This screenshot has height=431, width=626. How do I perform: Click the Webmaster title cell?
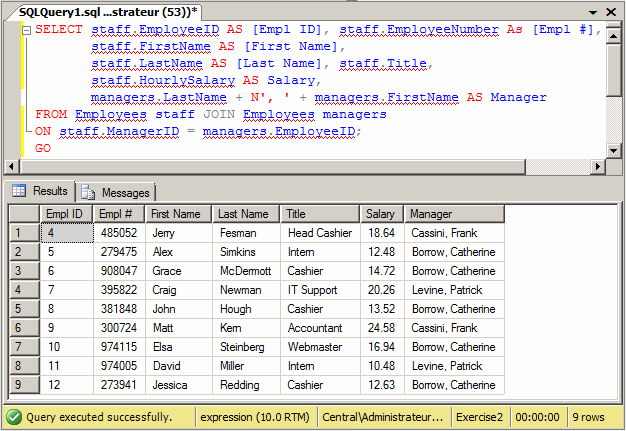[321, 347]
